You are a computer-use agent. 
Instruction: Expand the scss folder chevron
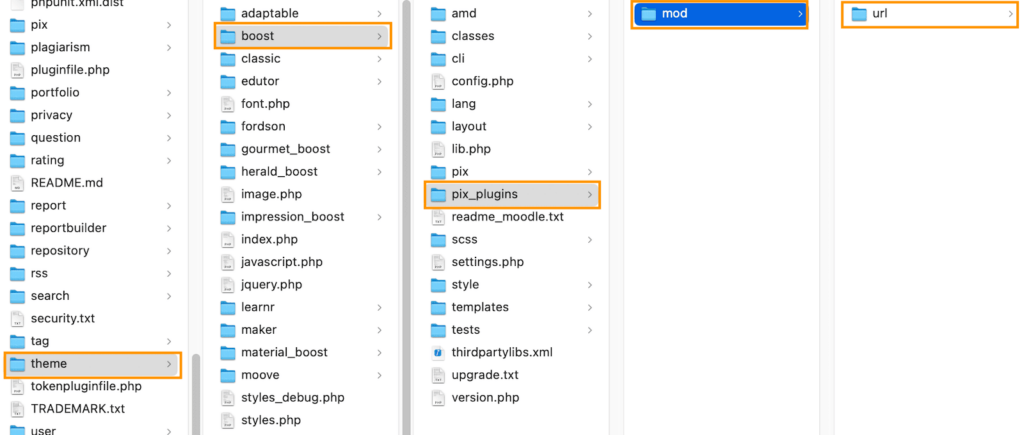pos(590,240)
